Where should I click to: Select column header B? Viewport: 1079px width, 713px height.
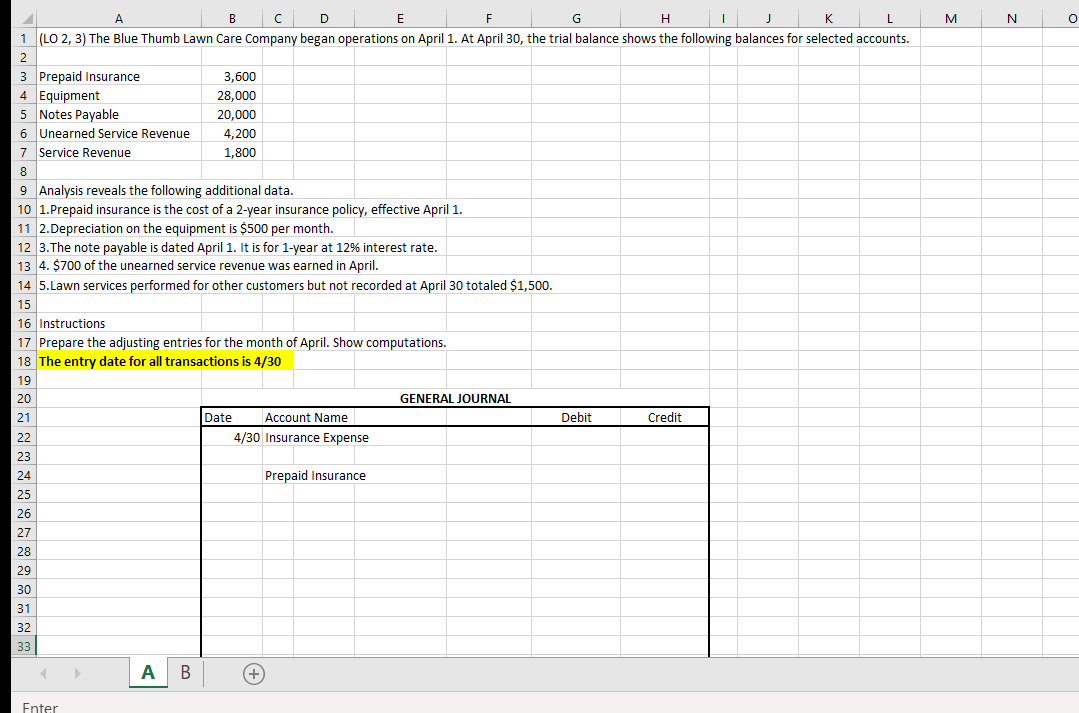(x=232, y=18)
